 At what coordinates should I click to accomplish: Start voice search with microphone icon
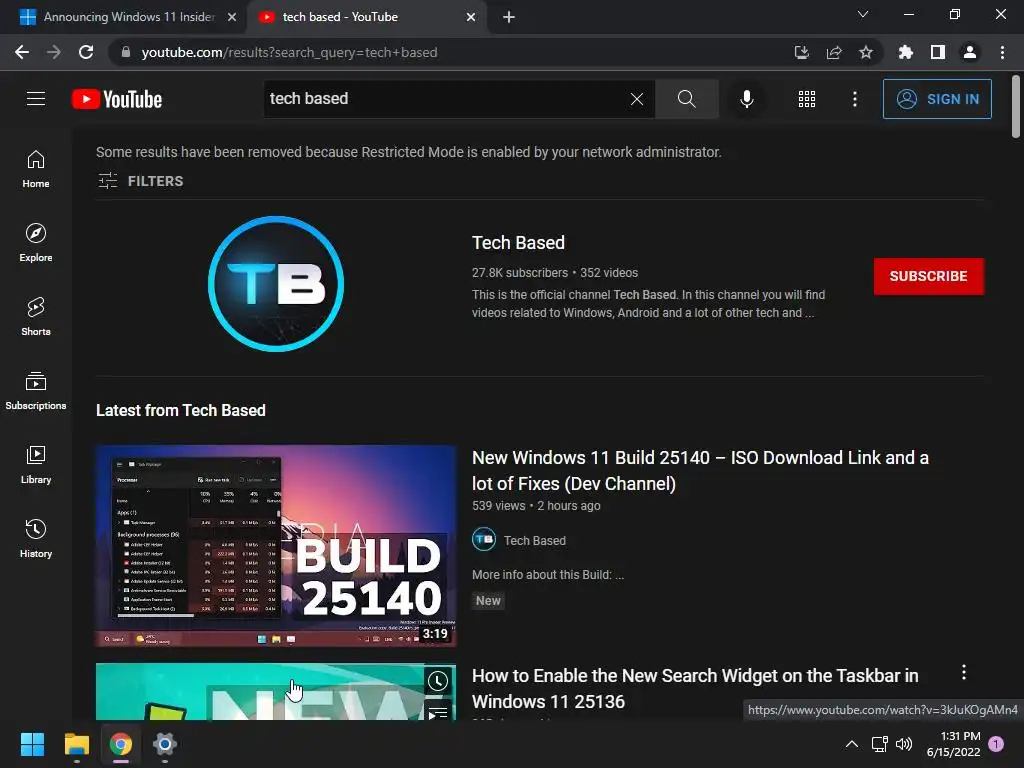[x=746, y=99]
